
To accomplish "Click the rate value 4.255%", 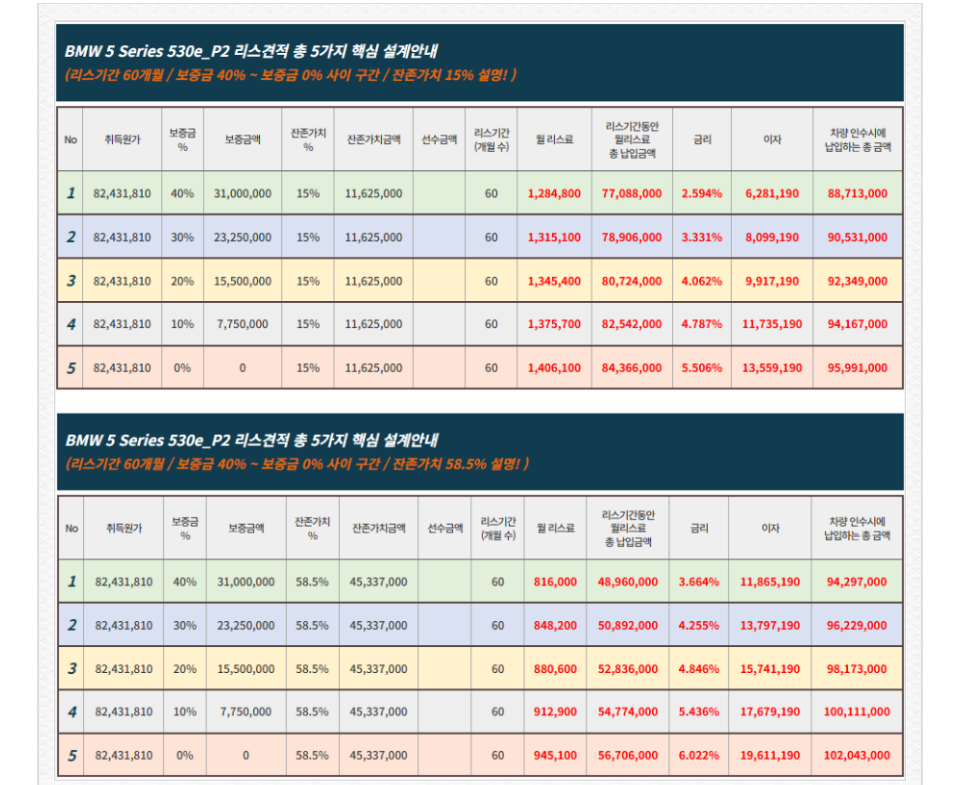I will click(x=699, y=625).
